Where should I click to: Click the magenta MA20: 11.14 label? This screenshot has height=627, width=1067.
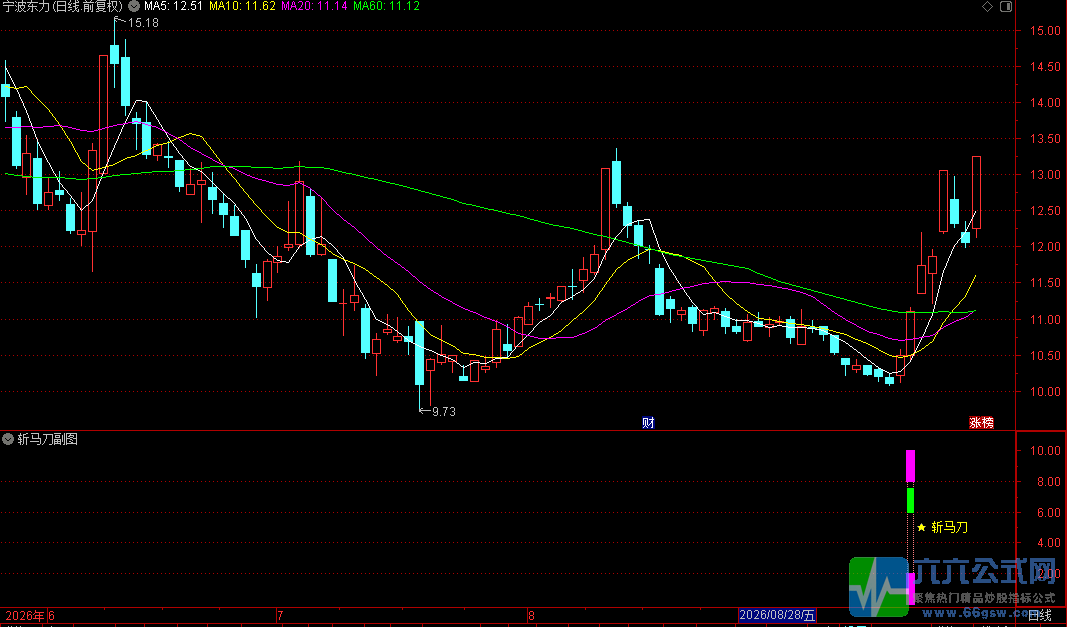[x=314, y=7]
